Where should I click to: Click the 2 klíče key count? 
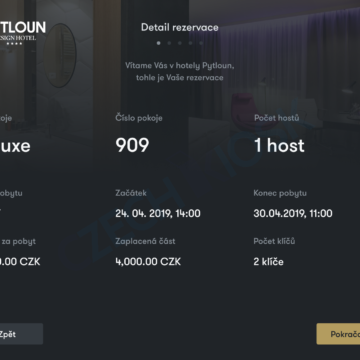pos(268,262)
